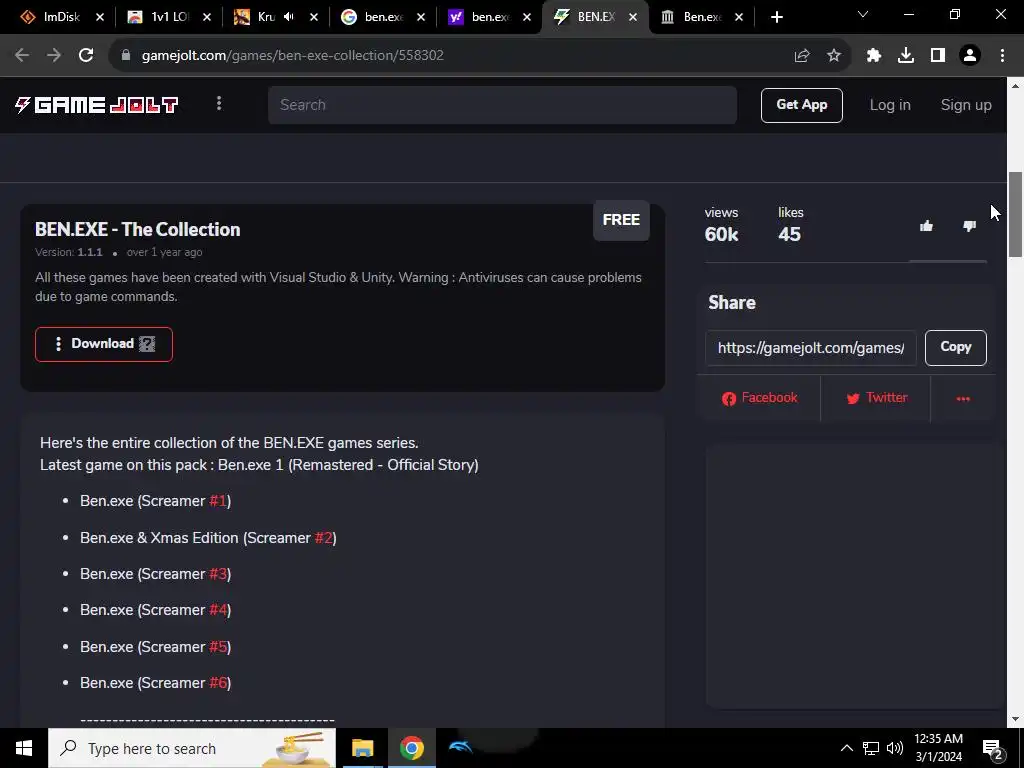Open File Explorer from the taskbar
The height and width of the screenshot is (768, 1024).
pyautogui.click(x=362, y=748)
